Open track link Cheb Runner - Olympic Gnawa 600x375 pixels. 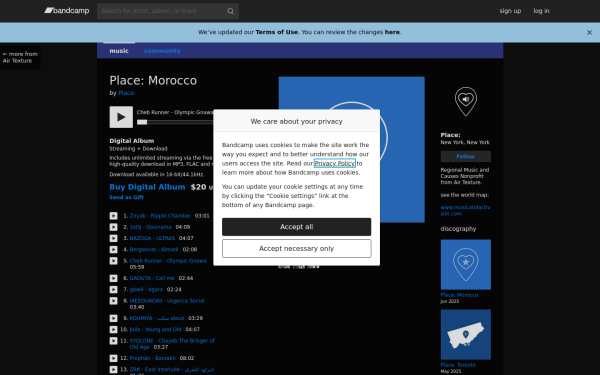tap(168, 261)
